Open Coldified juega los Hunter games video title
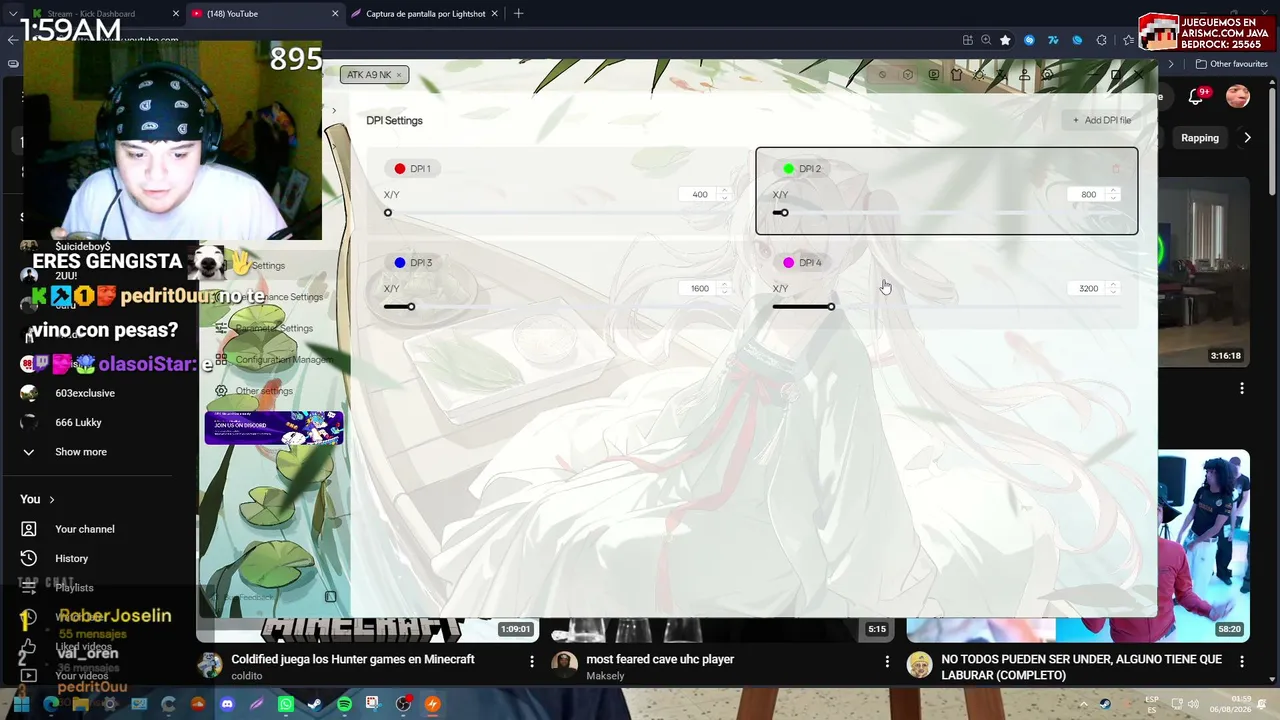Screen dimensions: 1280x720 pos(353,660)
